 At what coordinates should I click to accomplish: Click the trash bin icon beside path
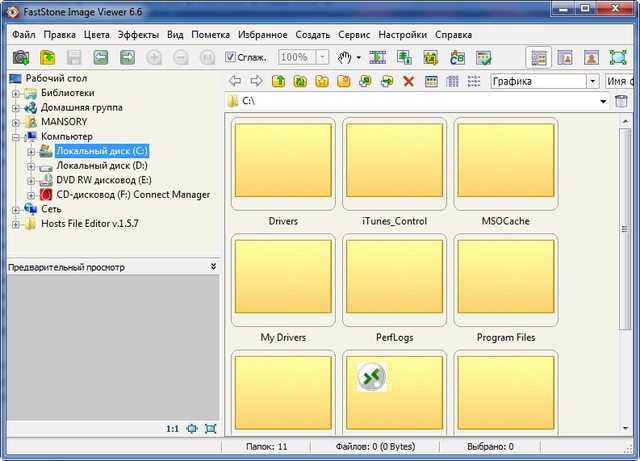622,101
